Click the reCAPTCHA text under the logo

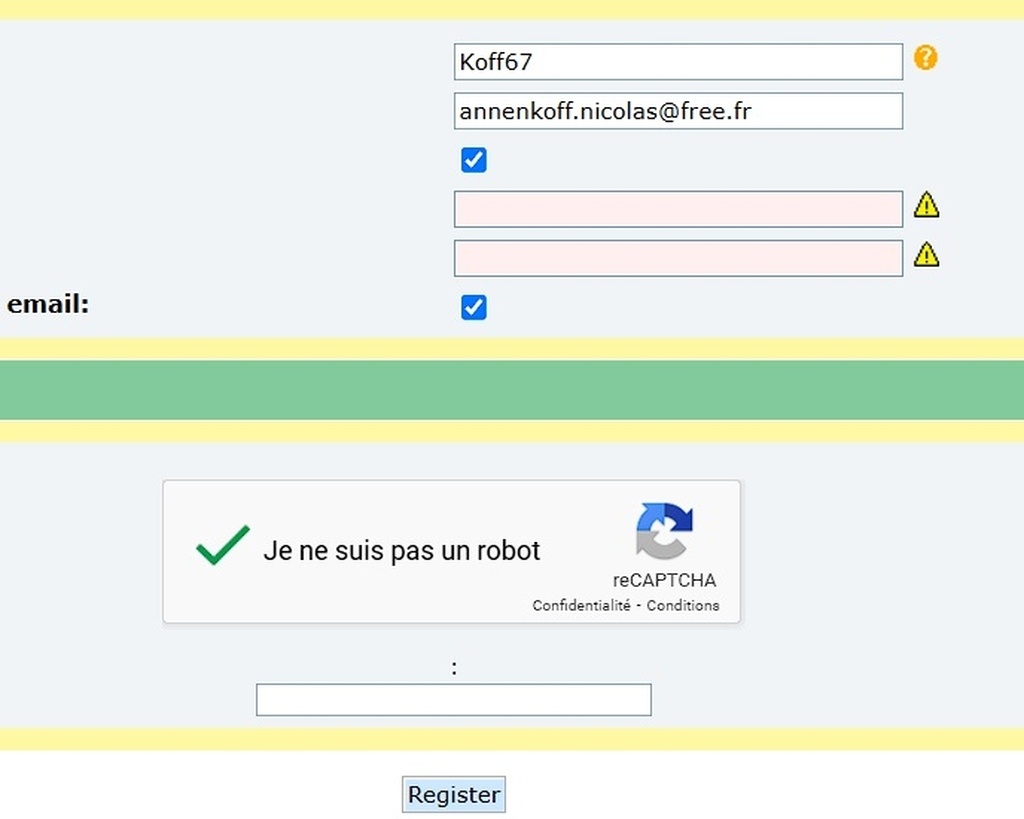click(664, 580)
